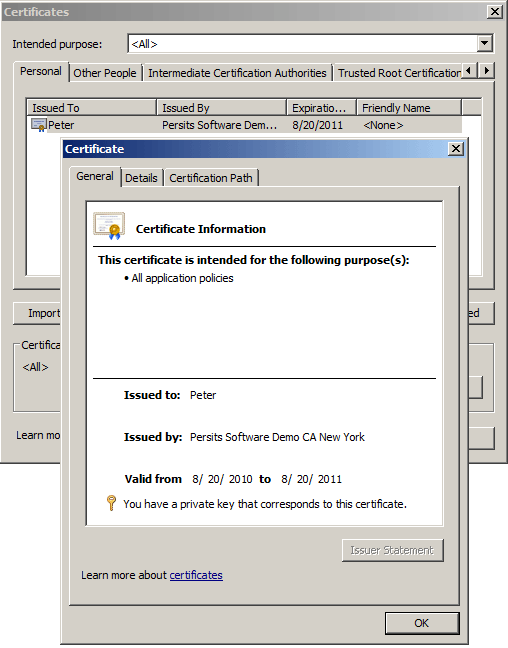The height and width of the screenshot is (648, 508).
Task: Sort by Friendly Name column header
Action: (x=408, y=108)
